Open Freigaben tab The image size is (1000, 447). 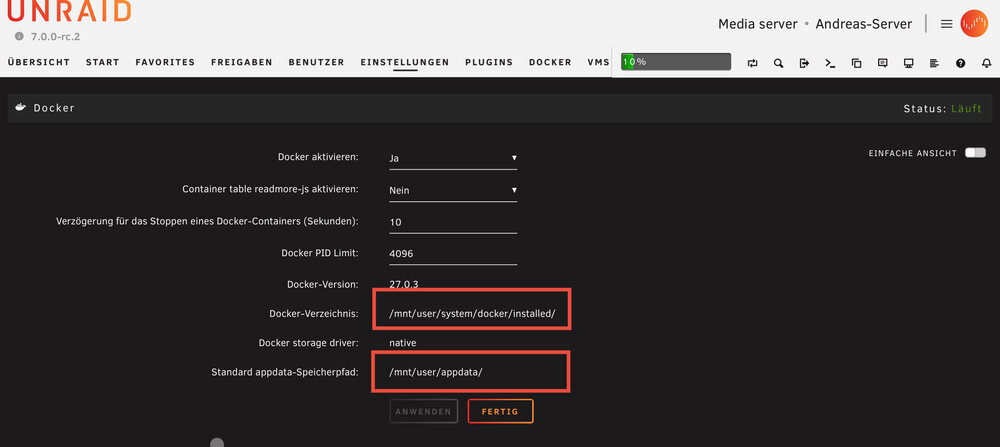pyautogui.click(x=242, y=62)
